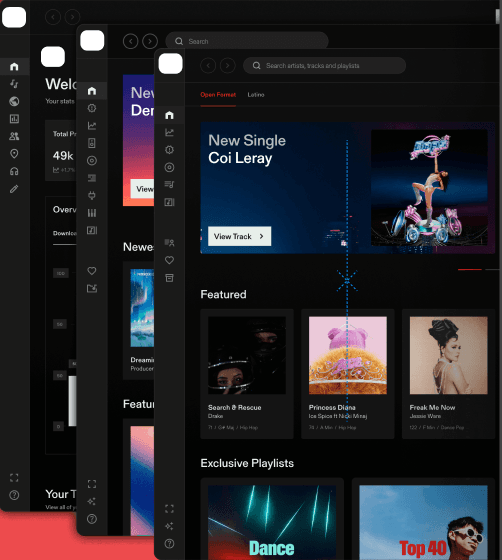Toggle fullscreen in the back window sidebar

point(14,478)
